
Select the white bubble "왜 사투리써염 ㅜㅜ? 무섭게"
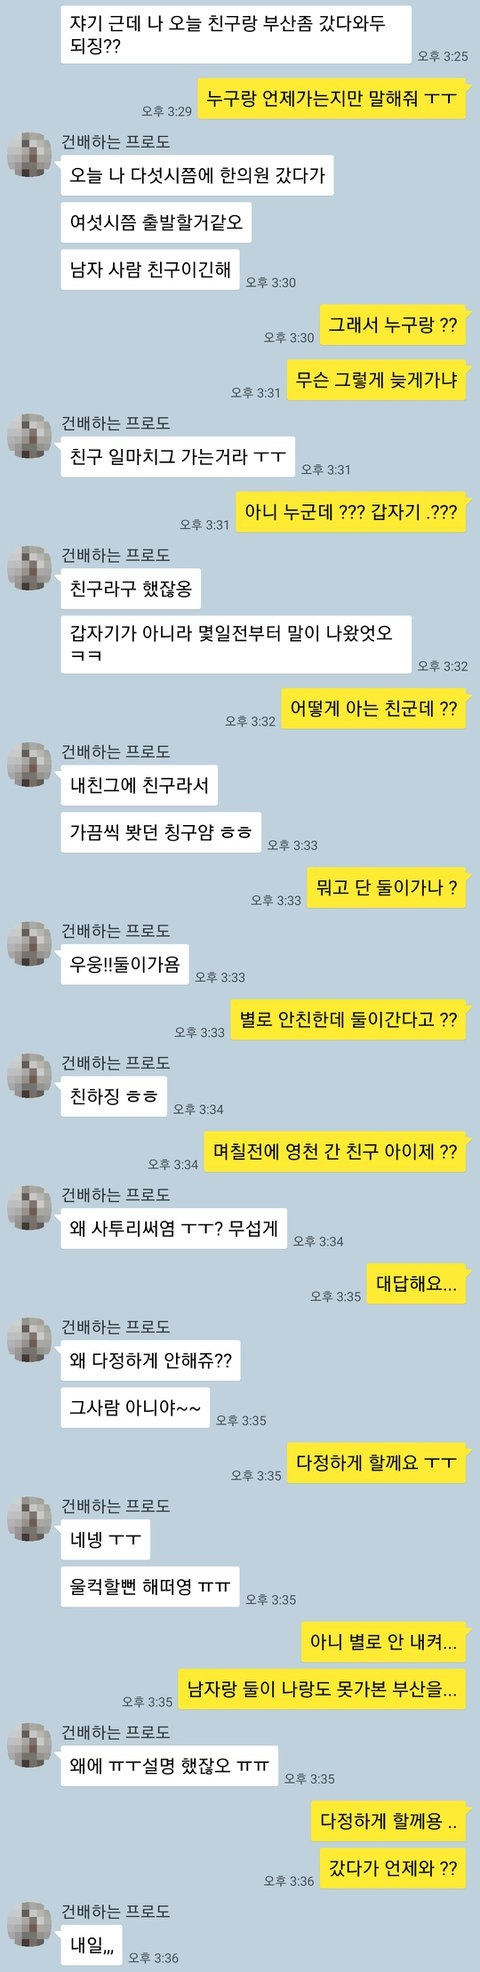(174, 1228)
